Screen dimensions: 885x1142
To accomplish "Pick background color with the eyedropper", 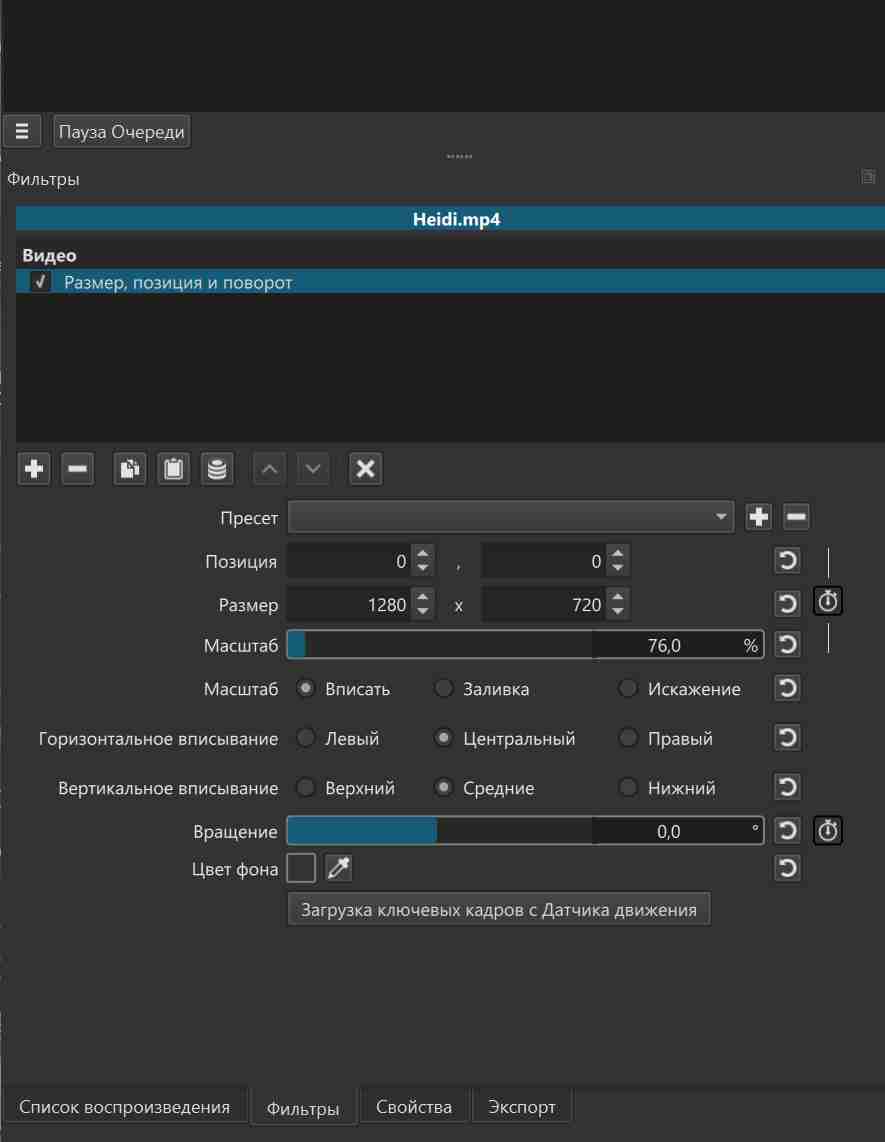I will tap(340, 869).
